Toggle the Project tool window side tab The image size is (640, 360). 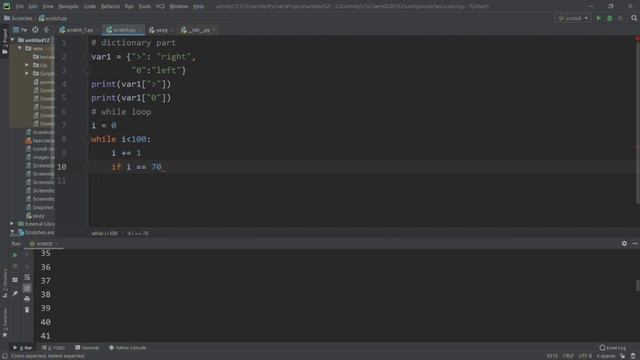[4, 42]
